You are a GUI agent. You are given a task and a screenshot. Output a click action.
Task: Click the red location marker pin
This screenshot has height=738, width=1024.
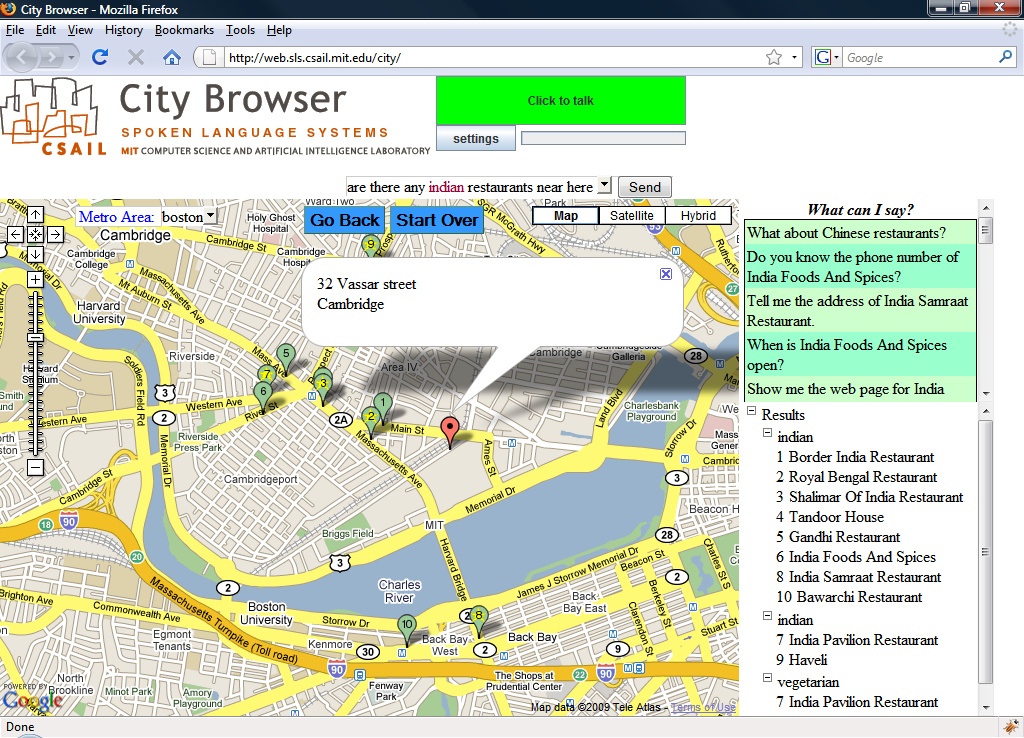click(x=451, y=430)
